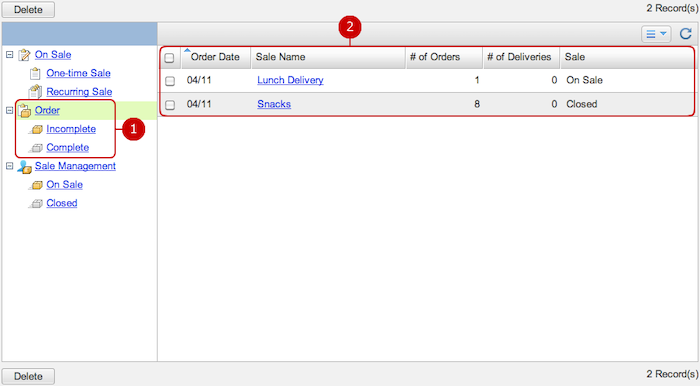The image size is (700, 386).
Task: Click the On Sale status in Lunch Delivery row
Action: pos(584,80)
